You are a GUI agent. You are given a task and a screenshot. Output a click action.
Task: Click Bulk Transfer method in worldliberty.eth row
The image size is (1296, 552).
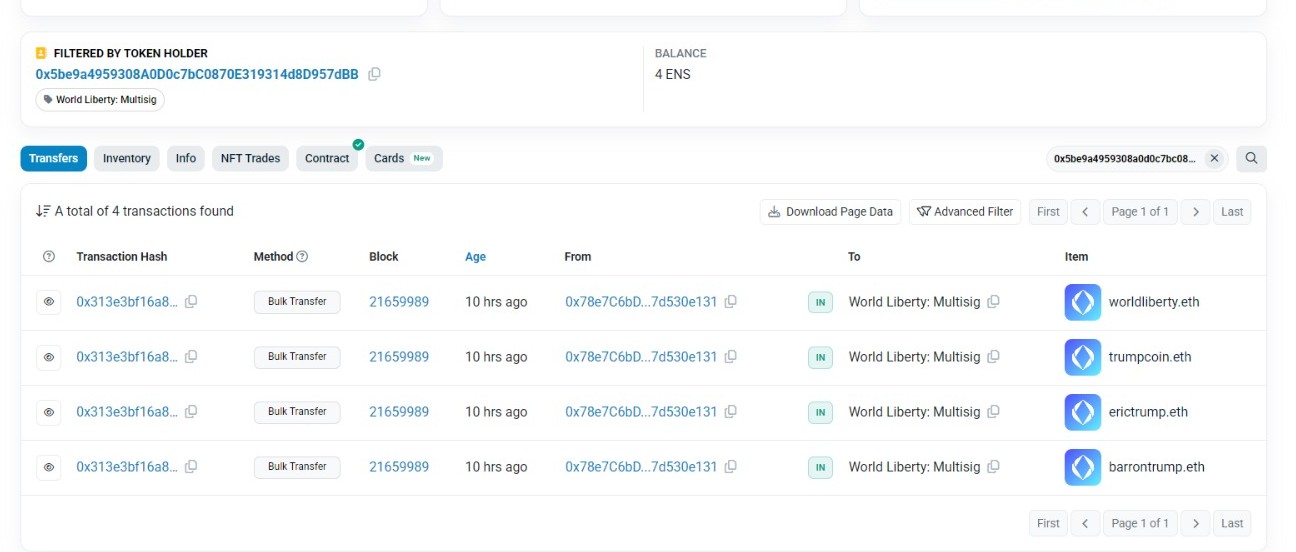tap(297, 302)
